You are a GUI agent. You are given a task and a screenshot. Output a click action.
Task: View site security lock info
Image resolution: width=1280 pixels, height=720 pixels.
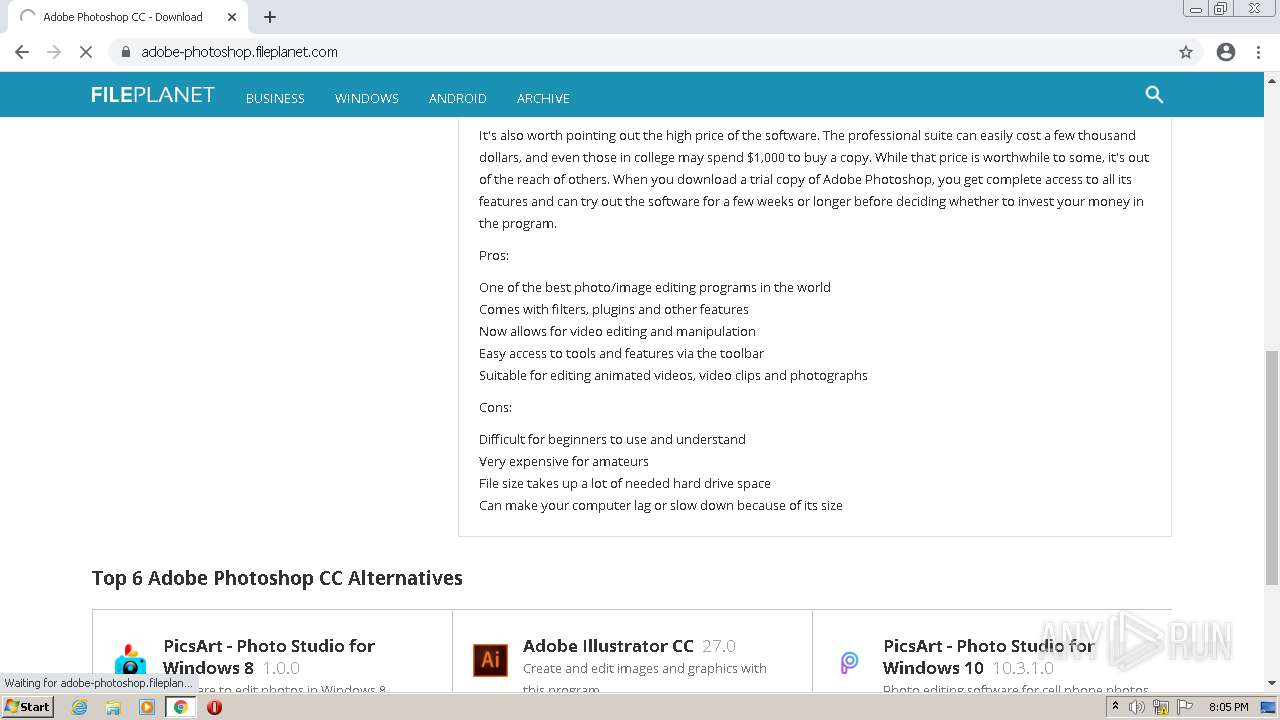click(125, 52)
